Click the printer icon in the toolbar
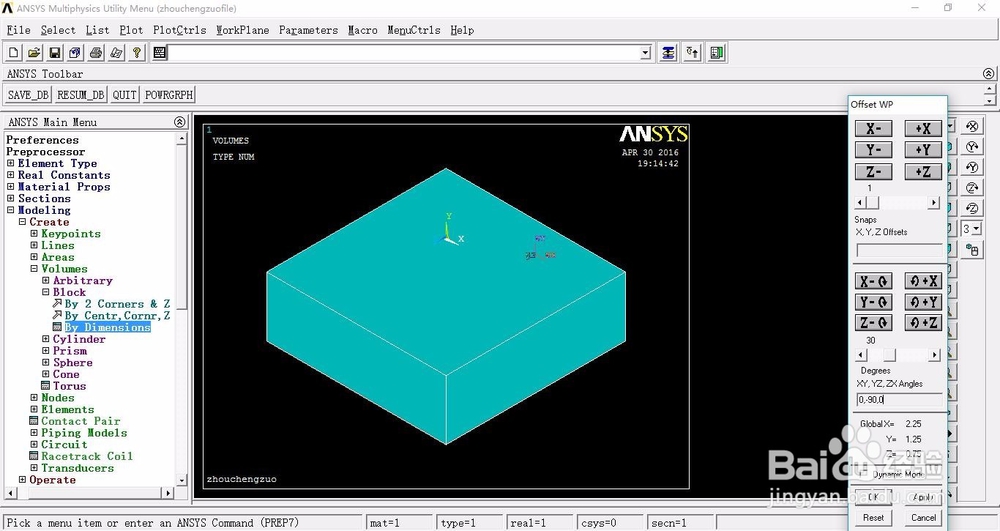 pyautogui.click(x=96, y=53)
